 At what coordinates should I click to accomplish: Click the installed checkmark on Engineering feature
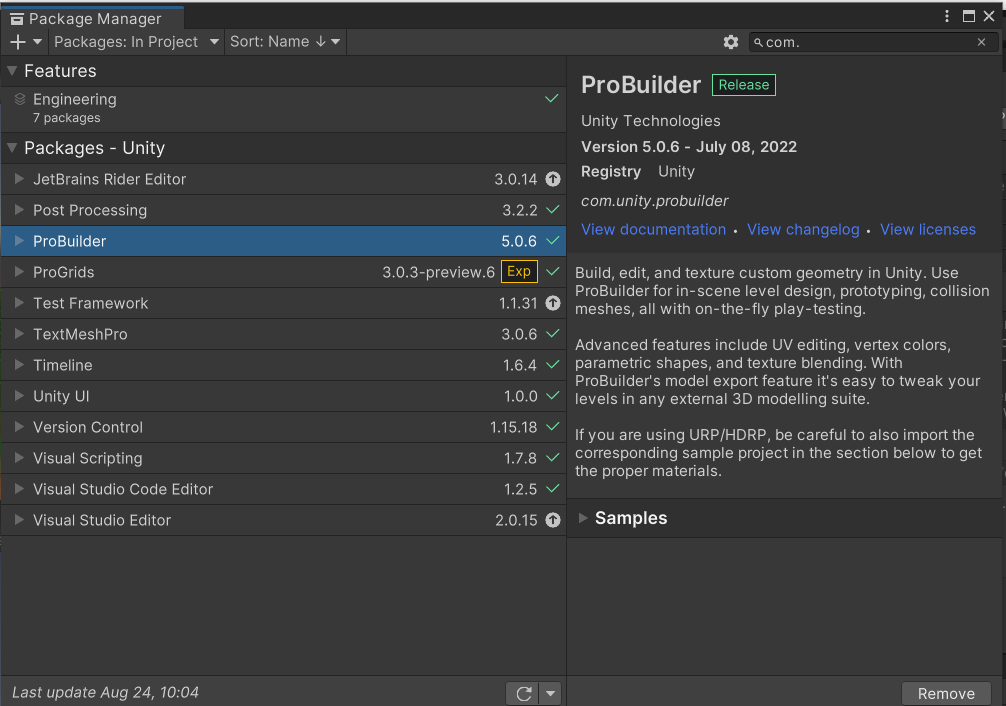pyautogui.click(x=552, y=99)
